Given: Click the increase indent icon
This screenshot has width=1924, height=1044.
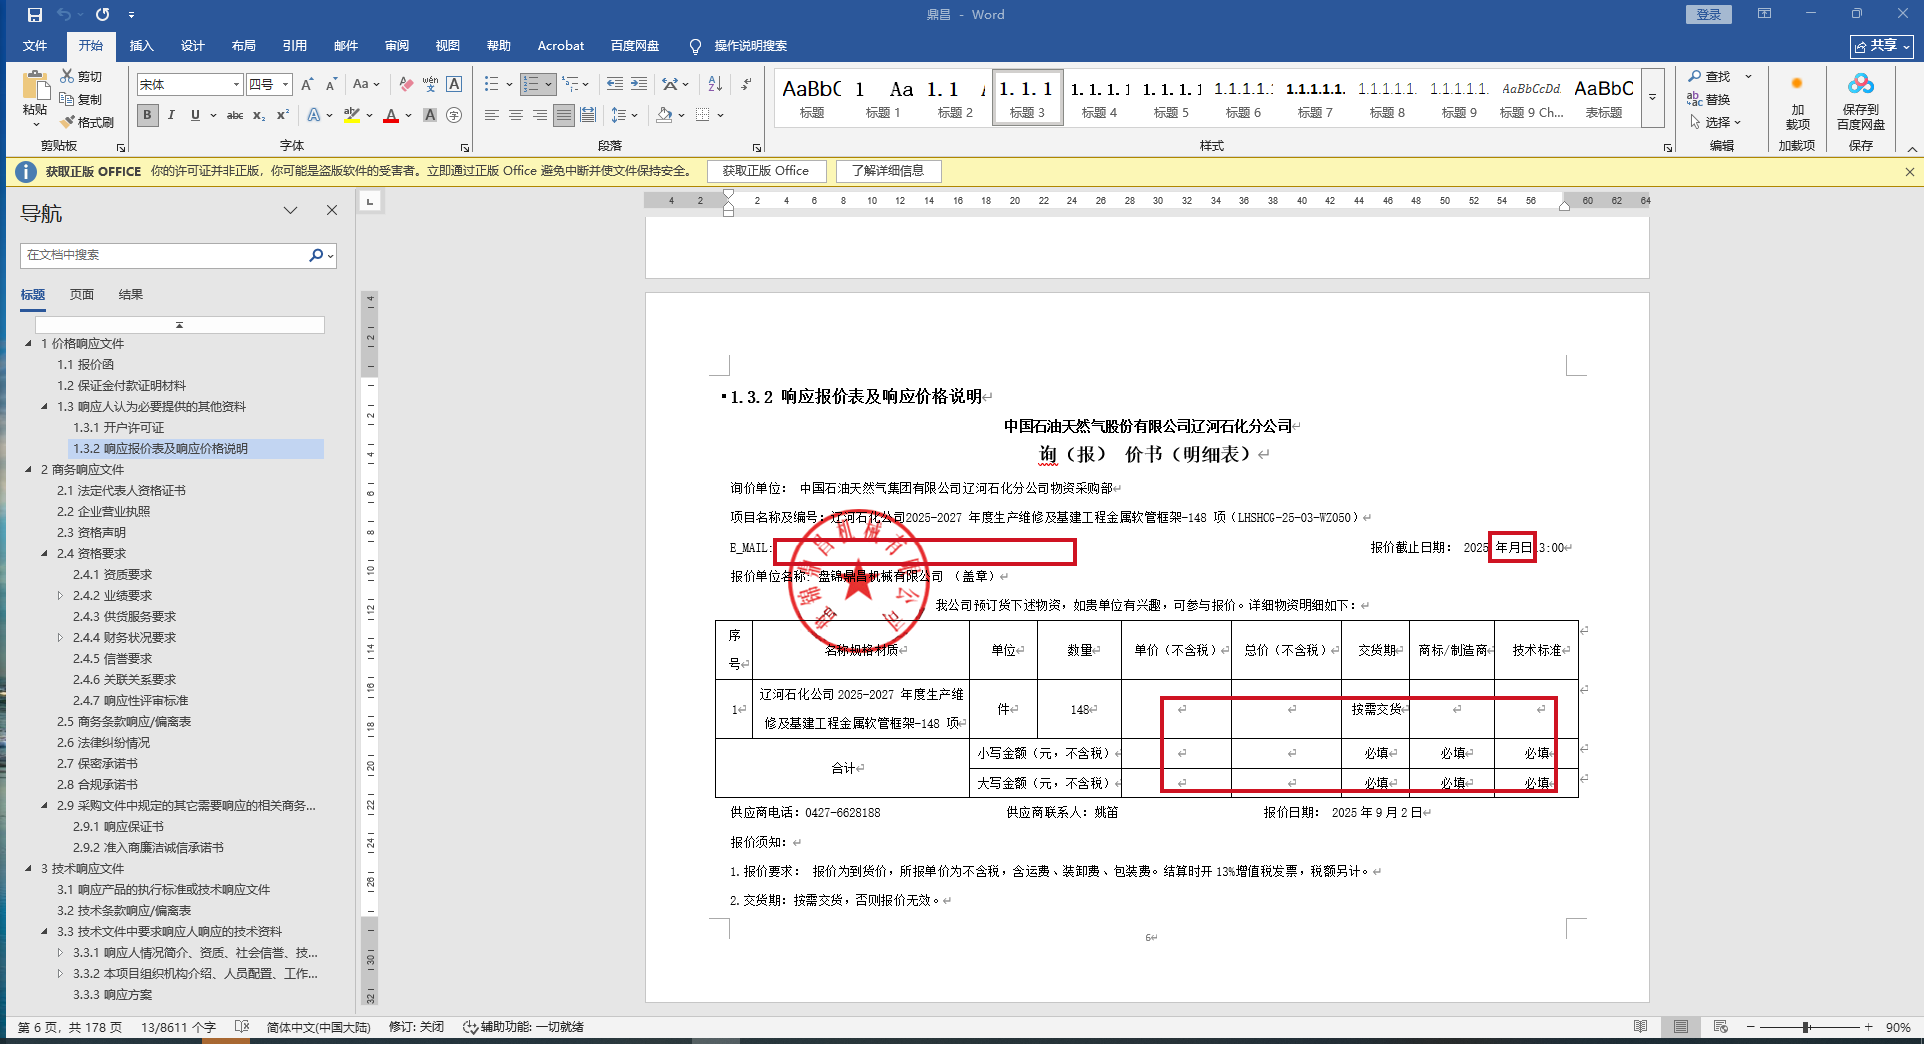Looking at the screenshot, I should (x=639, y=84).
